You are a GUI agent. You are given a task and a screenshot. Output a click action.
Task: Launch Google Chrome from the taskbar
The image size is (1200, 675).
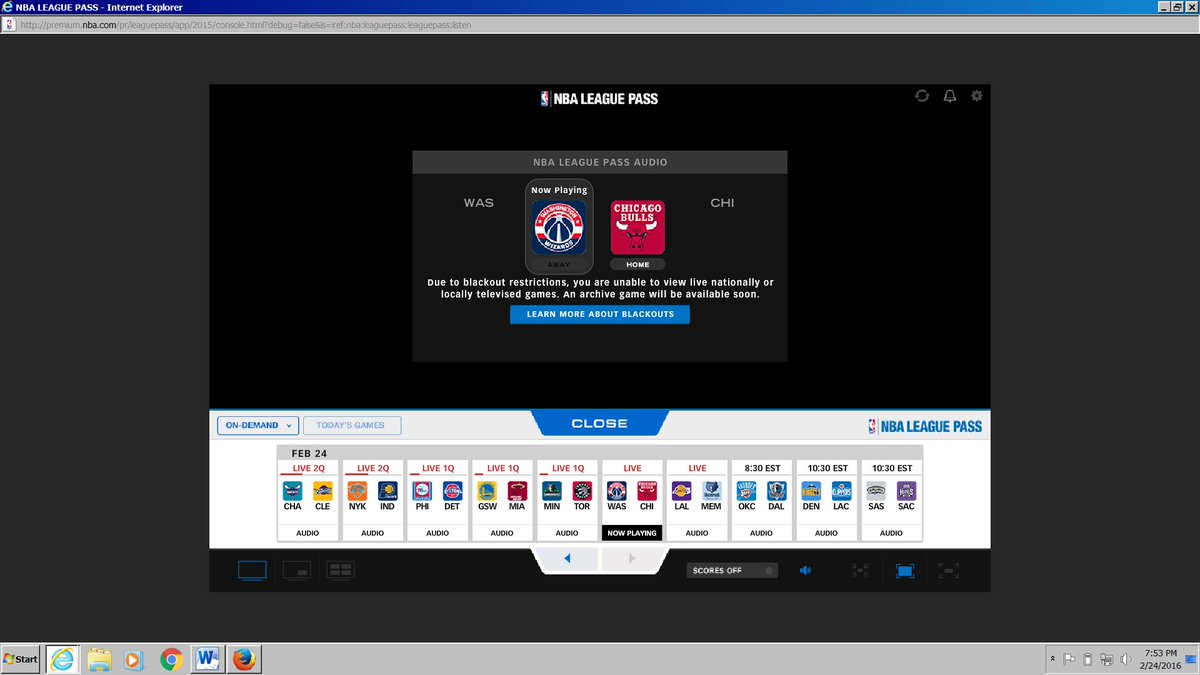[x=171, y=659]
